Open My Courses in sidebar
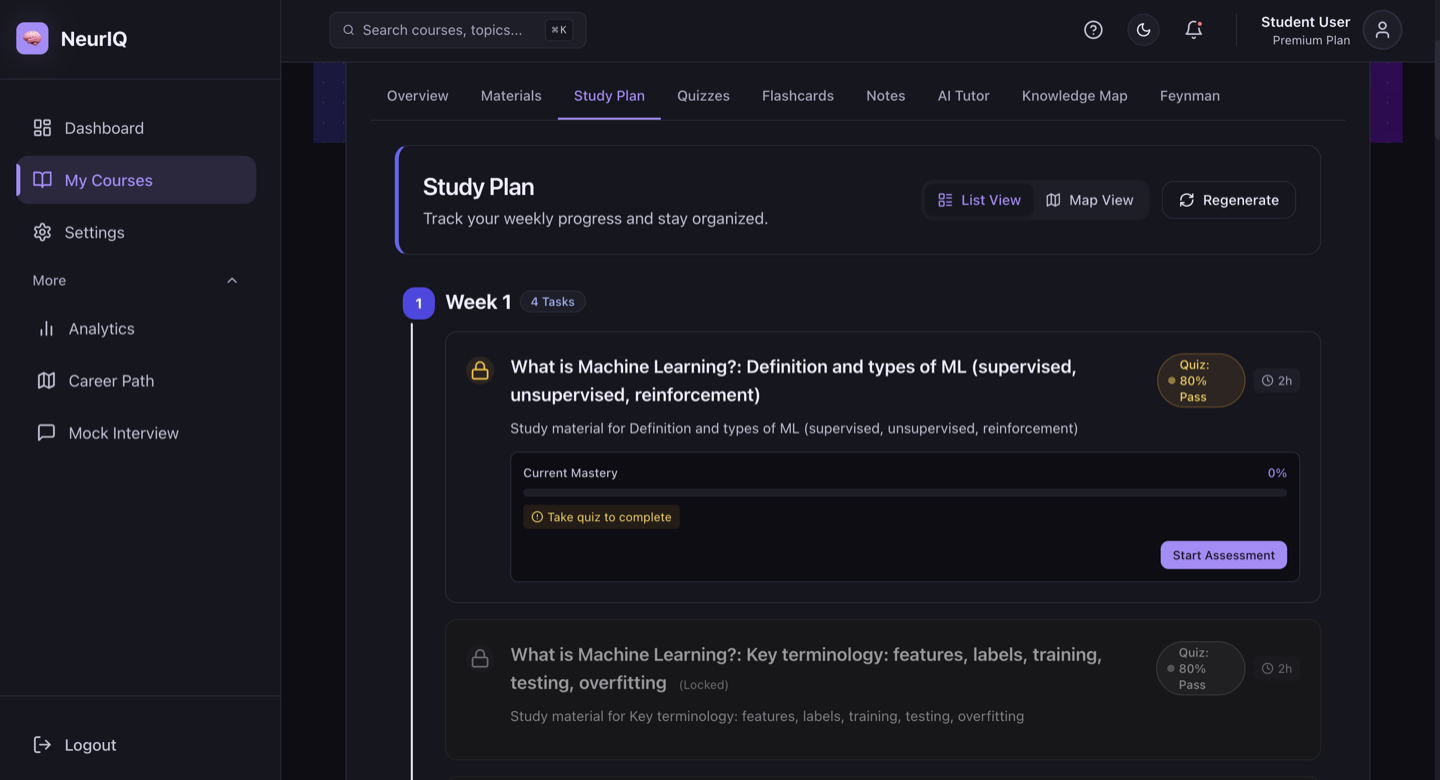The width and height of the screenshot is (1440, 780). click(136, 180)
